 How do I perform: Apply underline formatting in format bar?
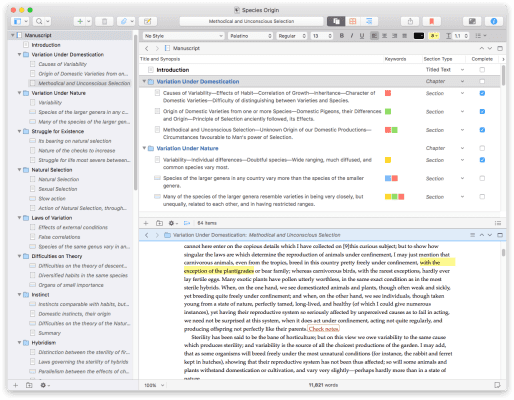[x=362, y=36]
